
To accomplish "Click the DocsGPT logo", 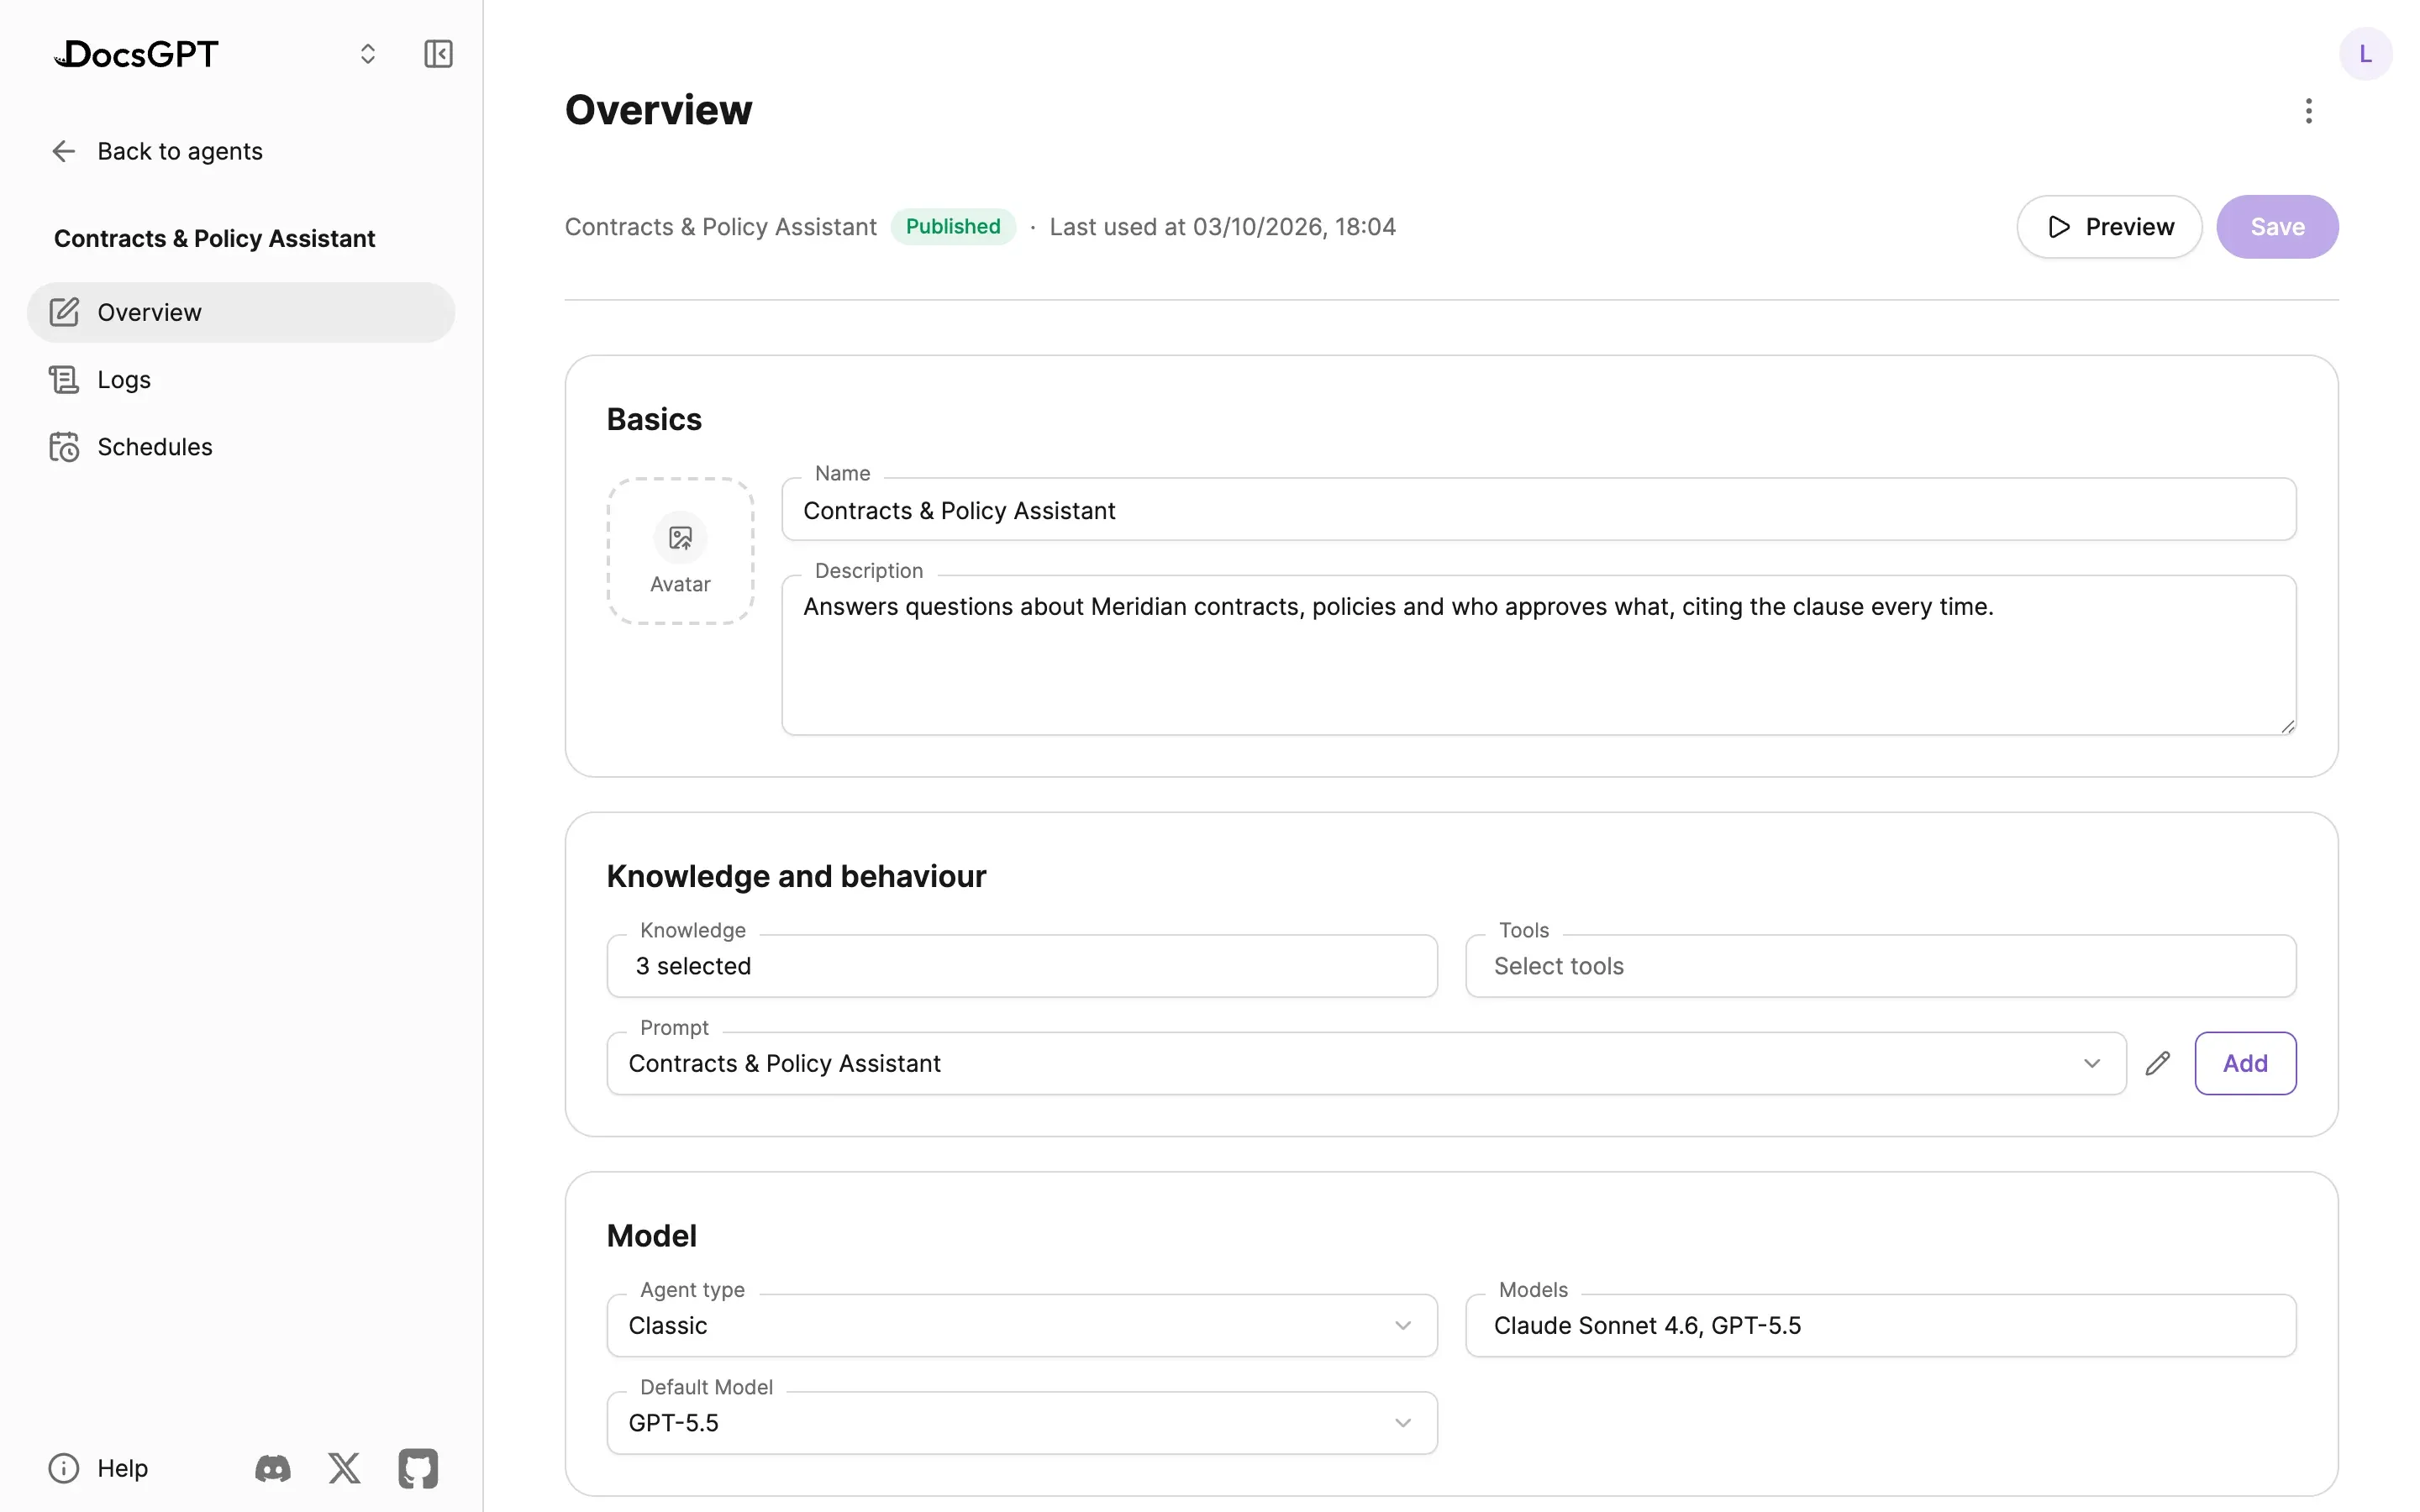I will (x=136, y=54).
